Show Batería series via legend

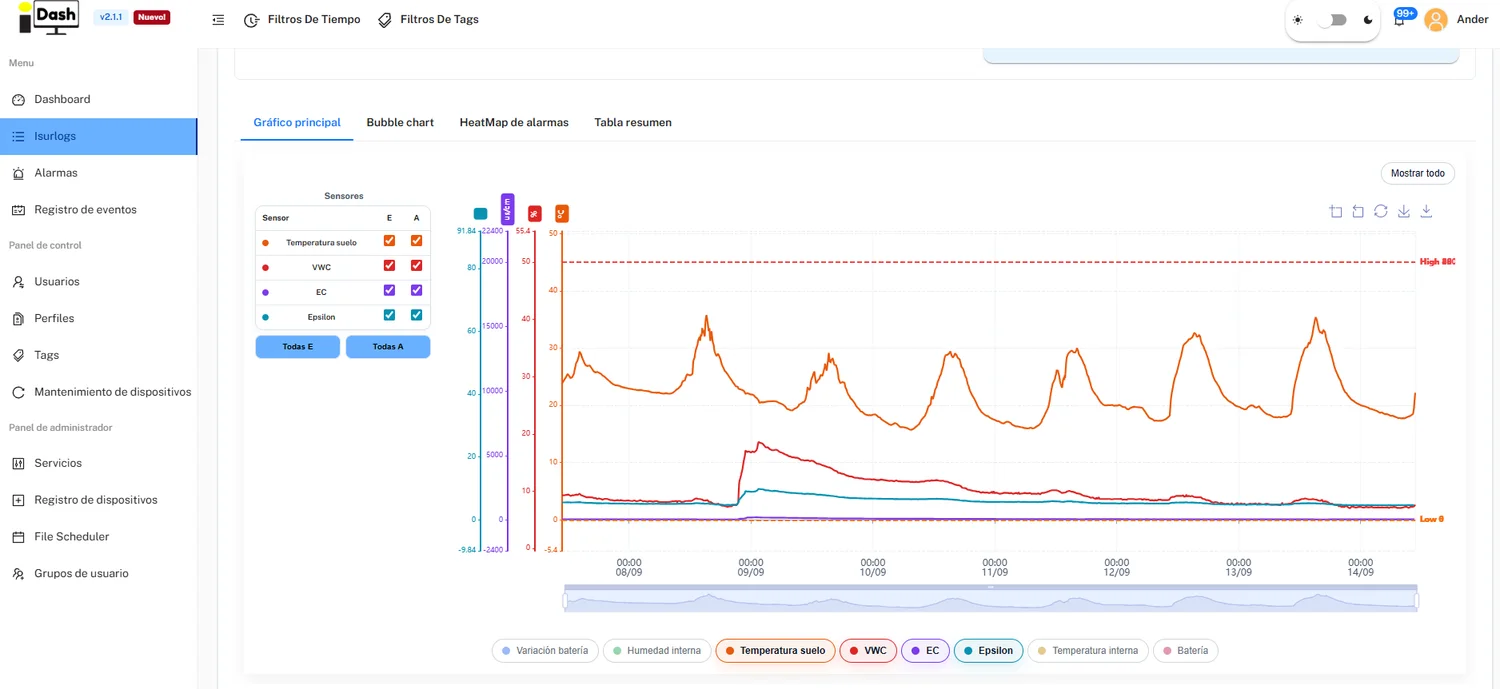coord(1185,651)
